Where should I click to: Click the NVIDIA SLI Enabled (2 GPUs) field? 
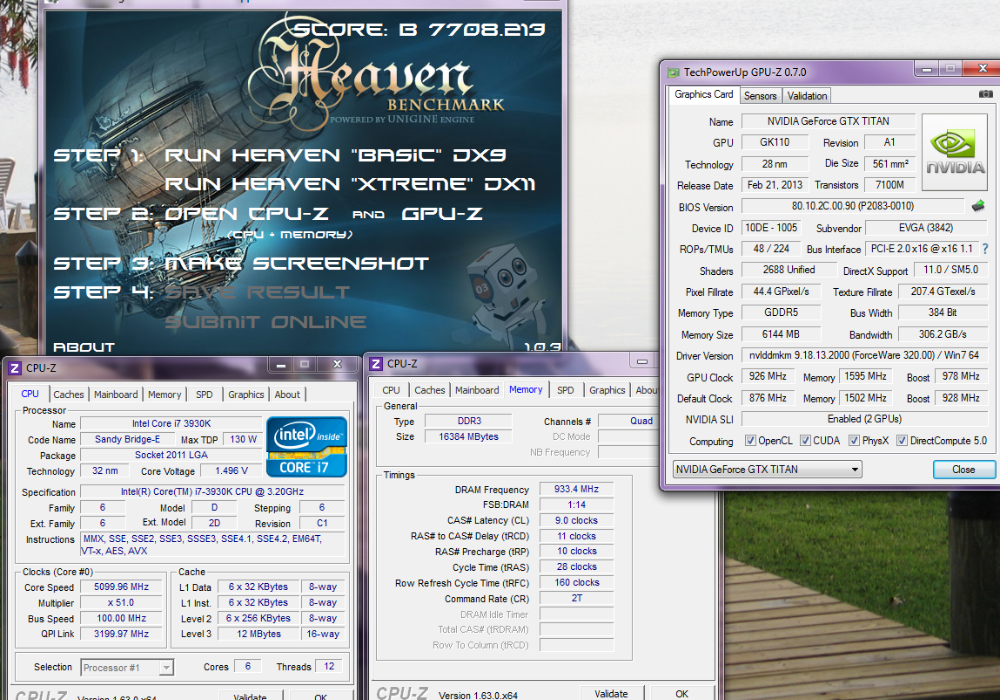864,419
